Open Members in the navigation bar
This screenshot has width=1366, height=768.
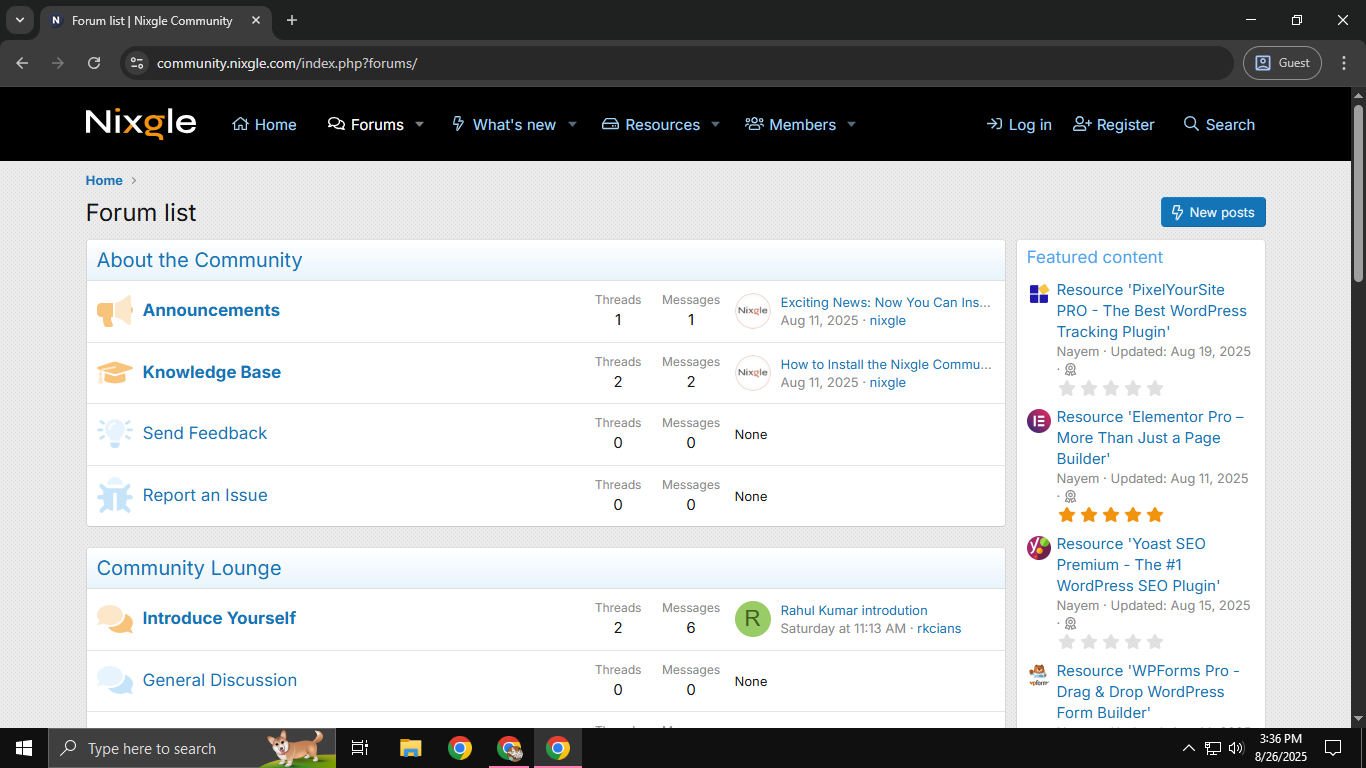790,125
